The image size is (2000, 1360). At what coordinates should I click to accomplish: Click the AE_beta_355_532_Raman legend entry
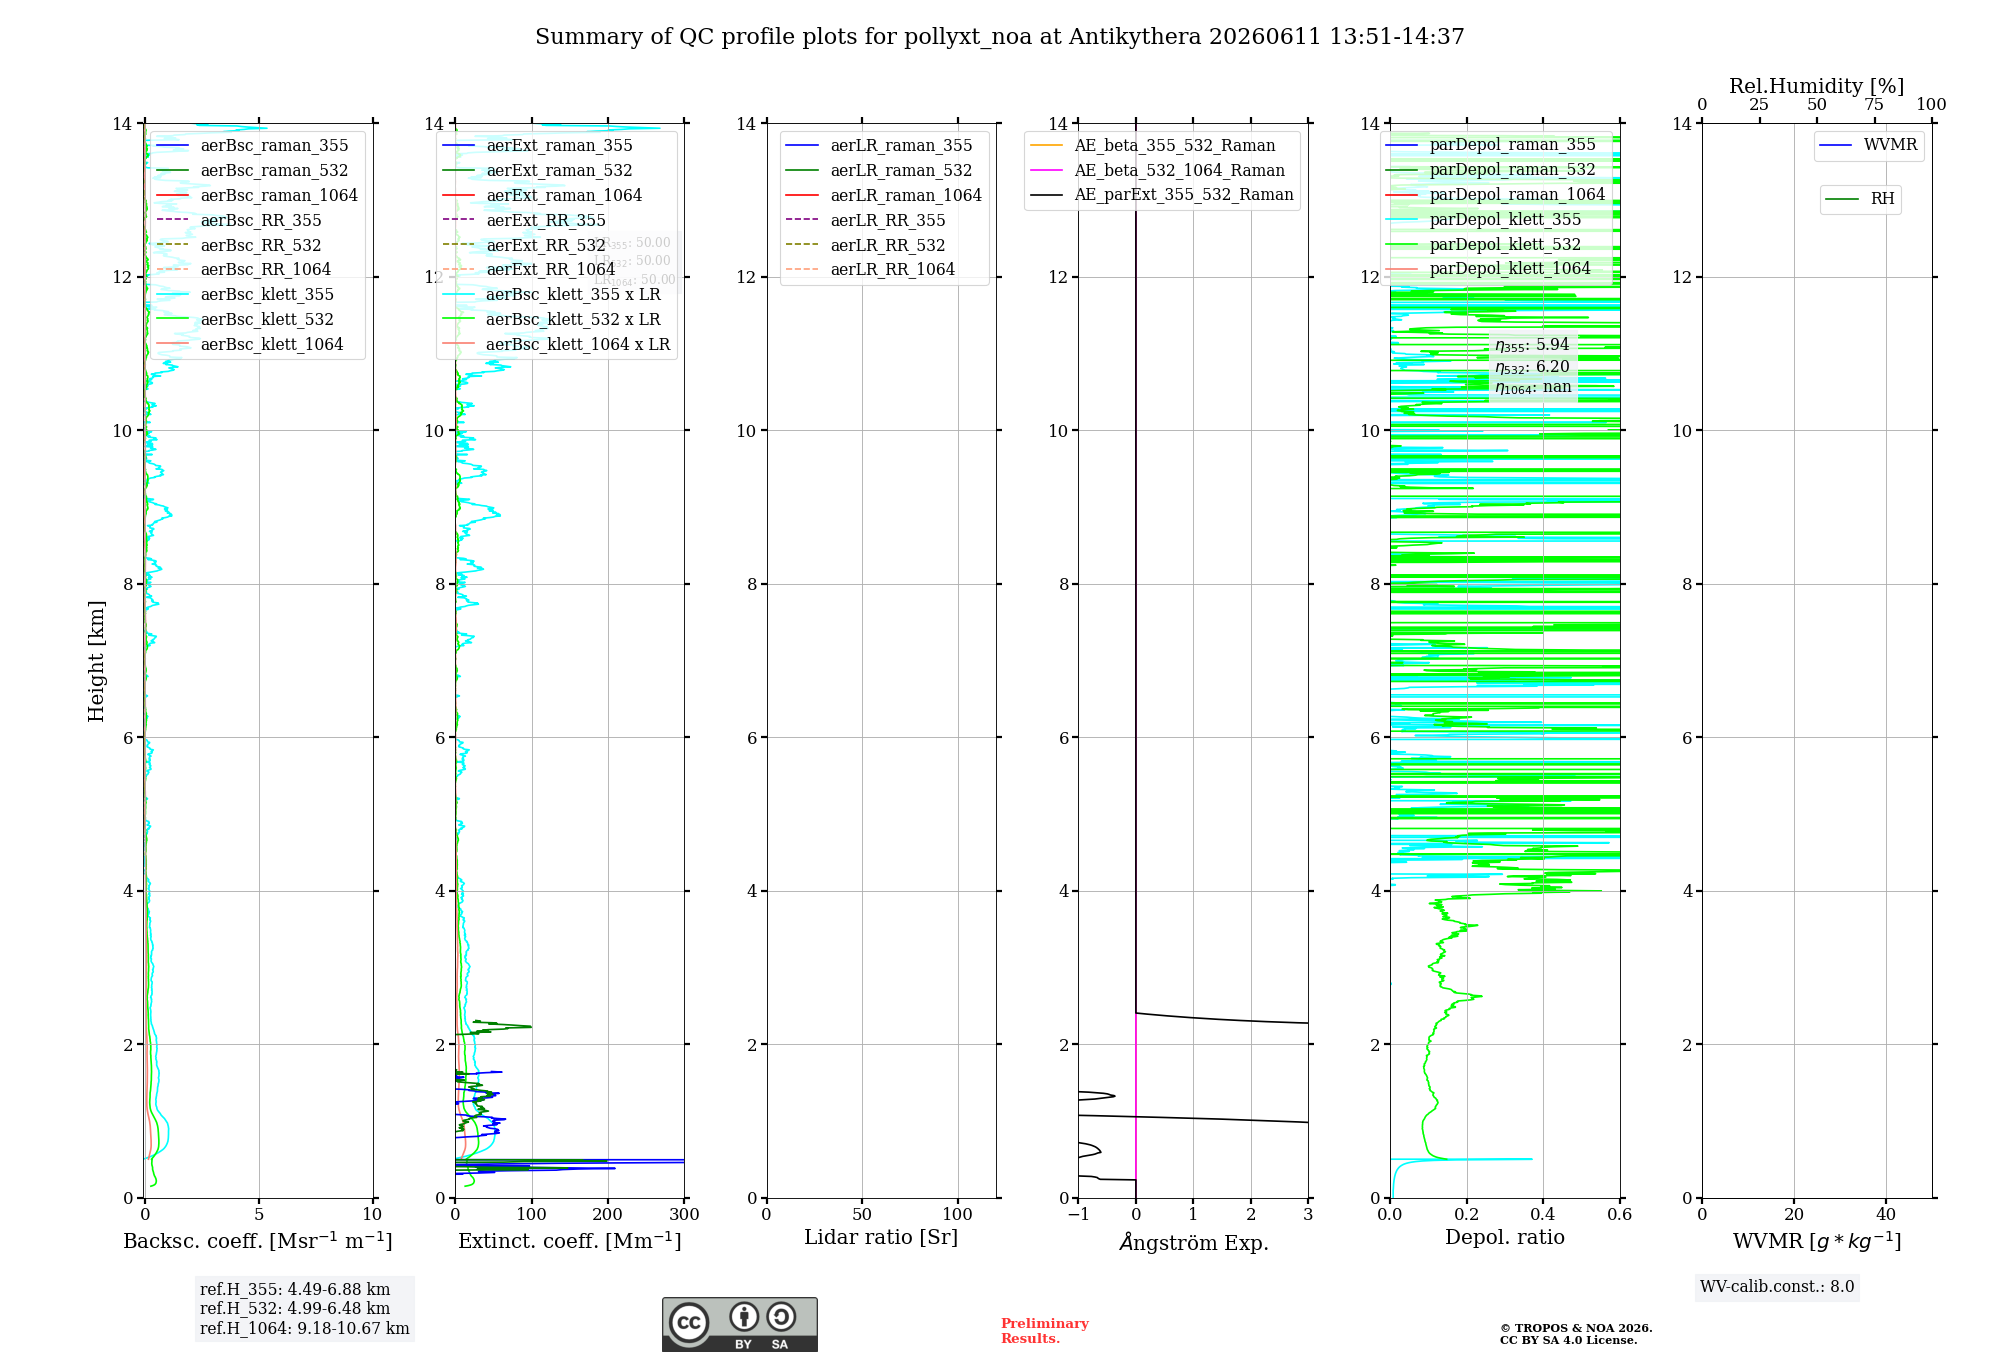pos(1153,146)
